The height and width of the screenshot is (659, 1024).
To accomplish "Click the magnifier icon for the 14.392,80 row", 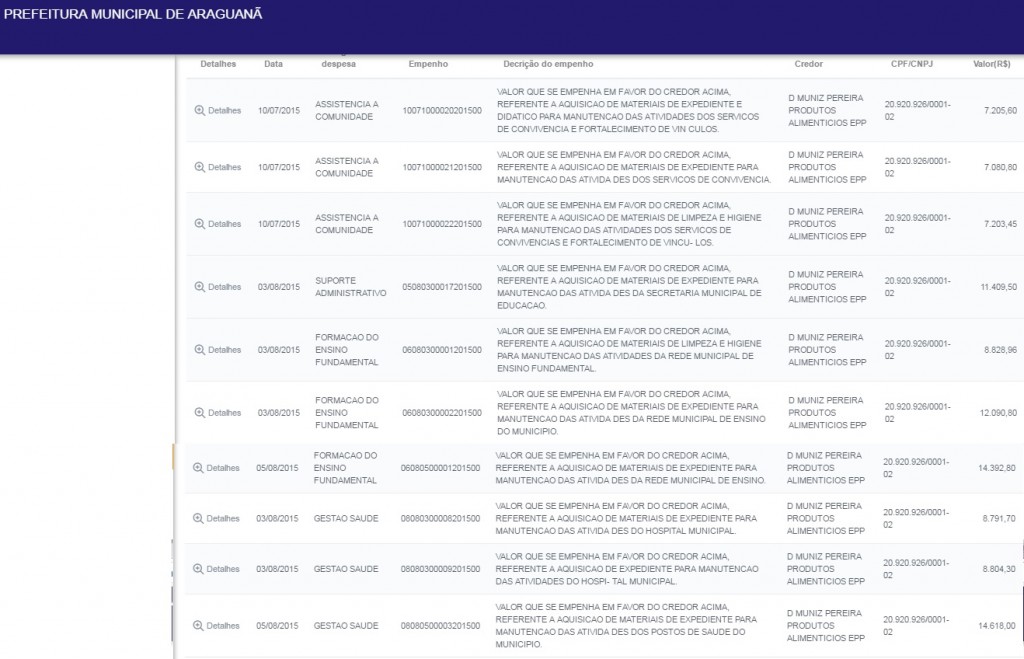I will tap(198, 468).
